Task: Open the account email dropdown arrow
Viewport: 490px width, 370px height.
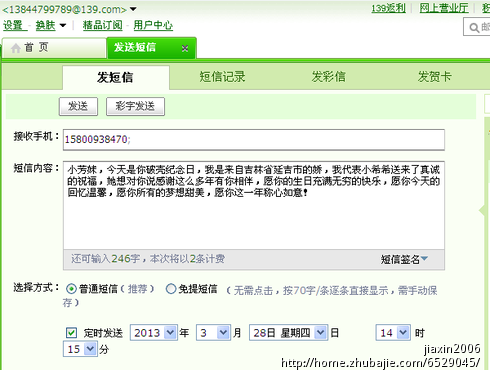Action: click(133, 9)
